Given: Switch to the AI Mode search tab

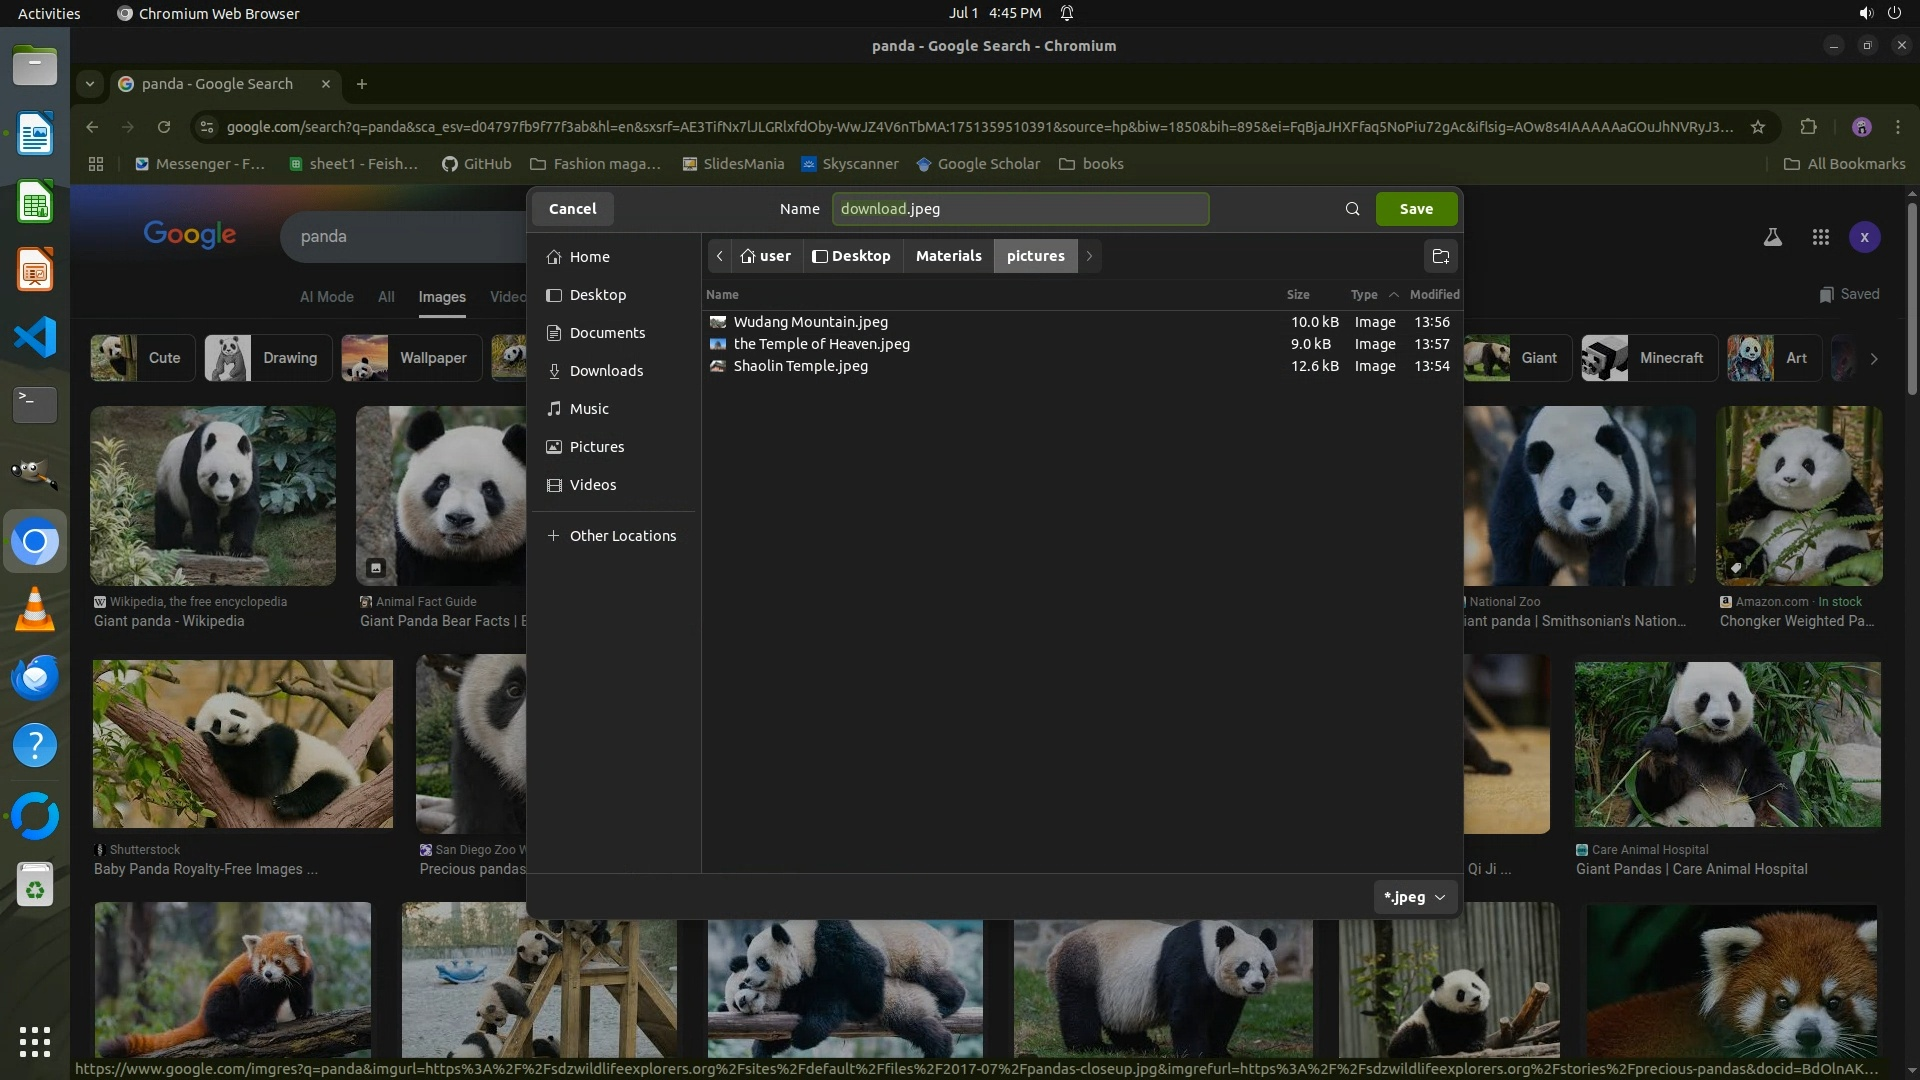Looking at the screenshot, I should (x=326, y=297).
